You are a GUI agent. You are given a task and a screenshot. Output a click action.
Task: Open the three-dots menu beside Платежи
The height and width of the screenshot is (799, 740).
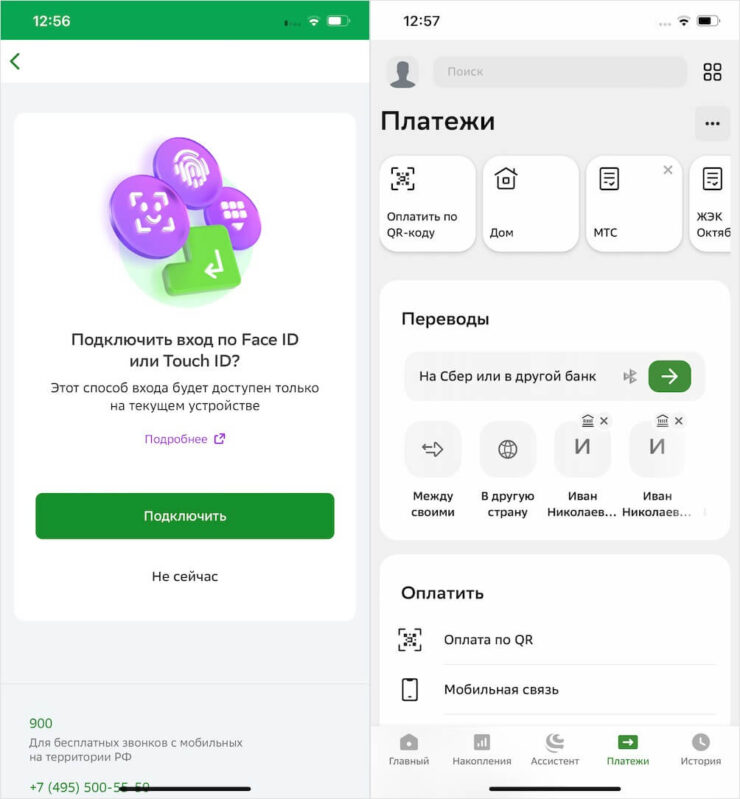[x=712, y=123]
